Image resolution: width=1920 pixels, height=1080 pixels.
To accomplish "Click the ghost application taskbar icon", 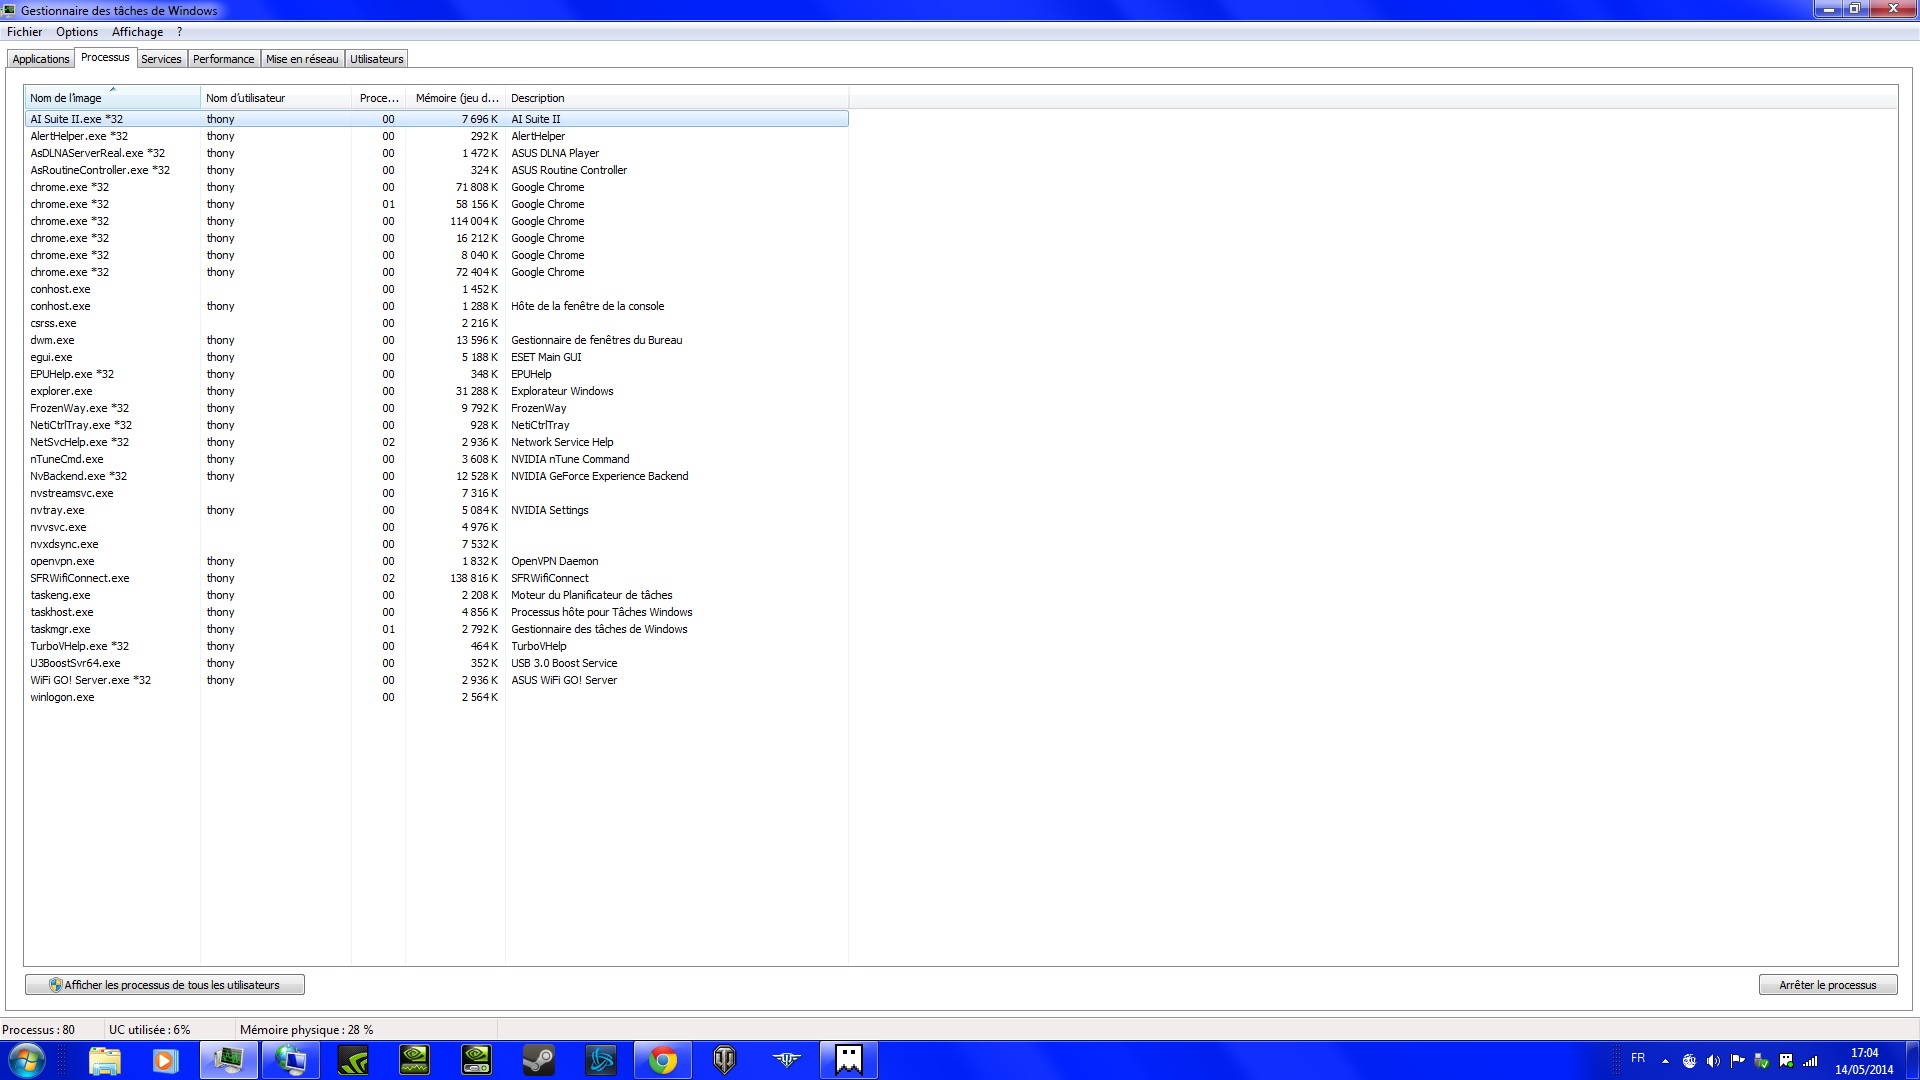I will point(849,1060).
